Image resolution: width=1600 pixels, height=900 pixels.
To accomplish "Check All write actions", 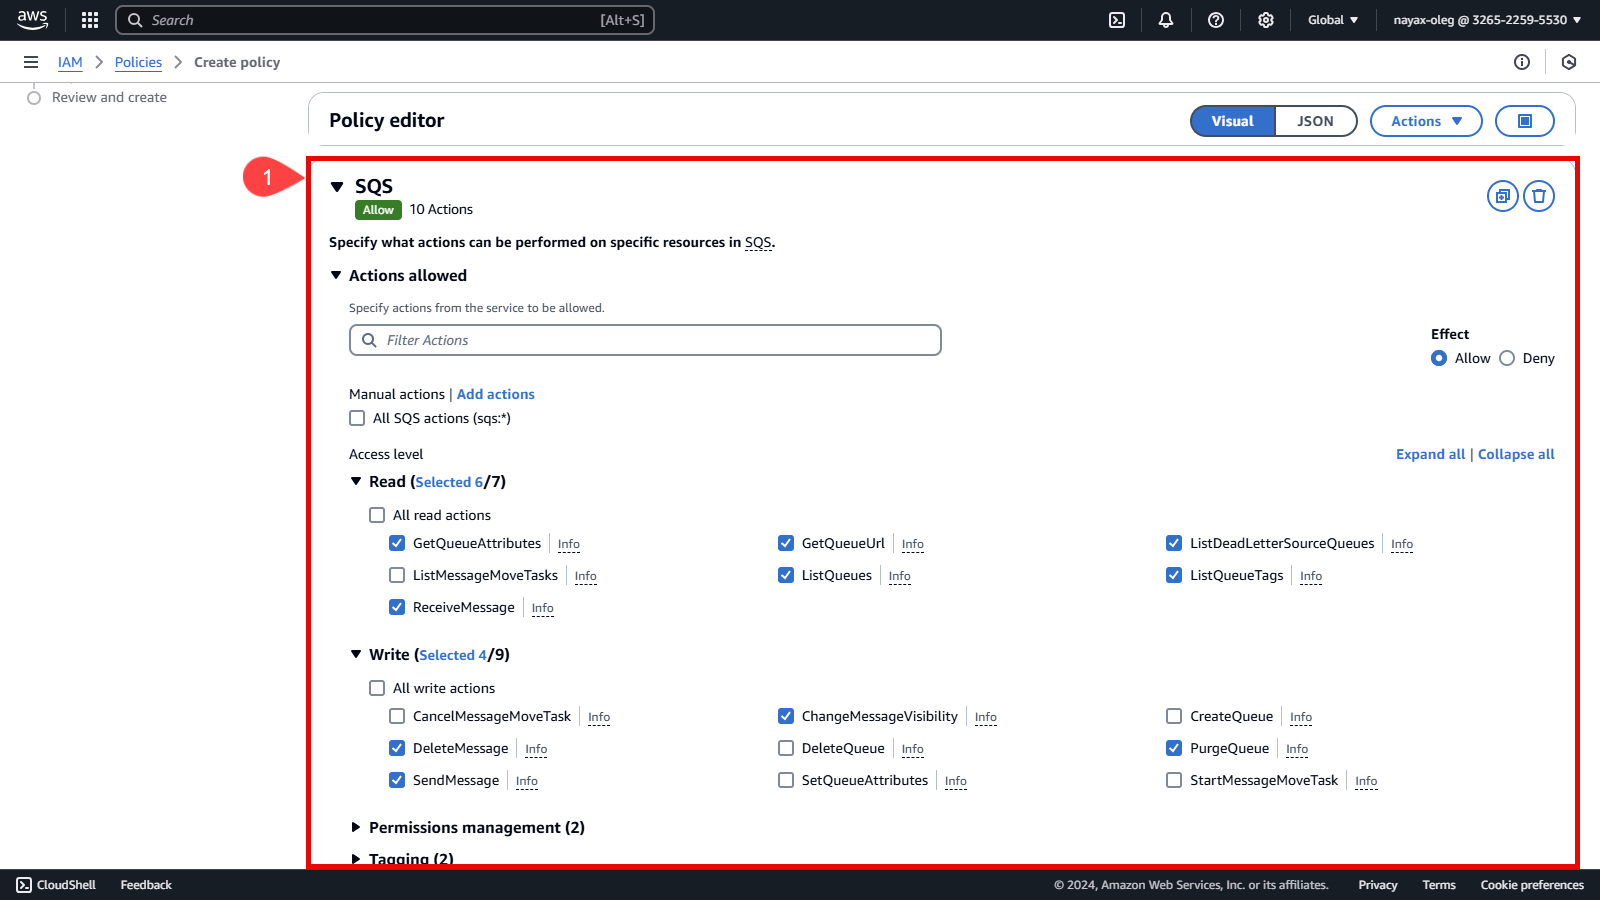I will pyautogui.click(x=377, y=688).
